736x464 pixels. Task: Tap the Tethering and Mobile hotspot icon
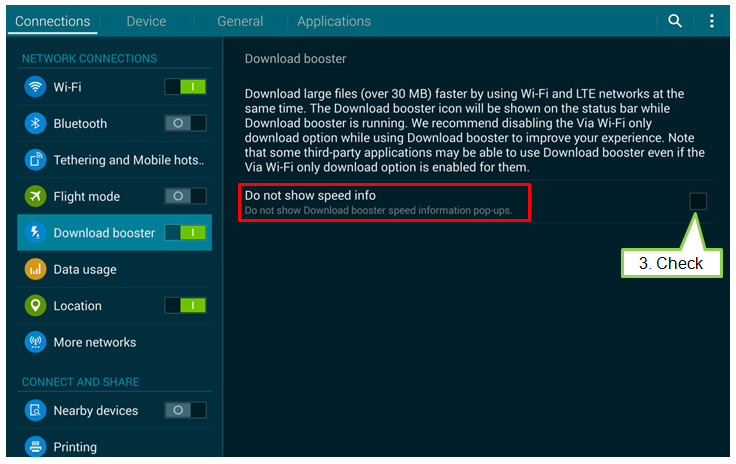click(35, 160)
